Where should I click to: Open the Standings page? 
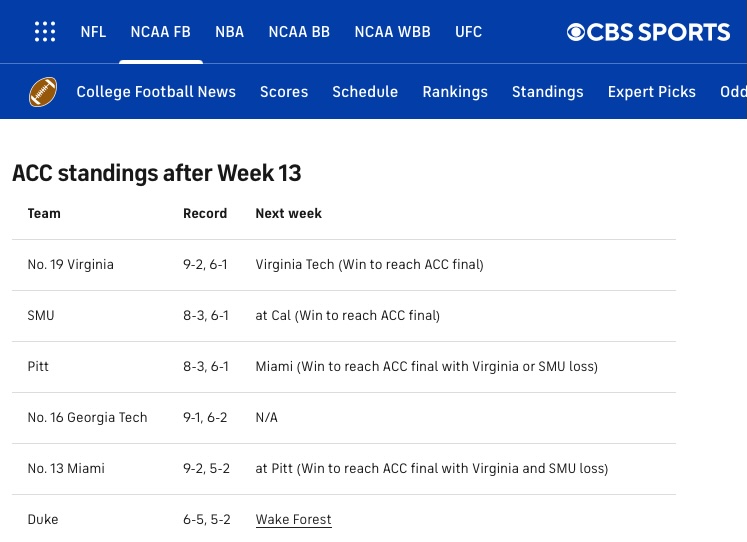[547, 92]
